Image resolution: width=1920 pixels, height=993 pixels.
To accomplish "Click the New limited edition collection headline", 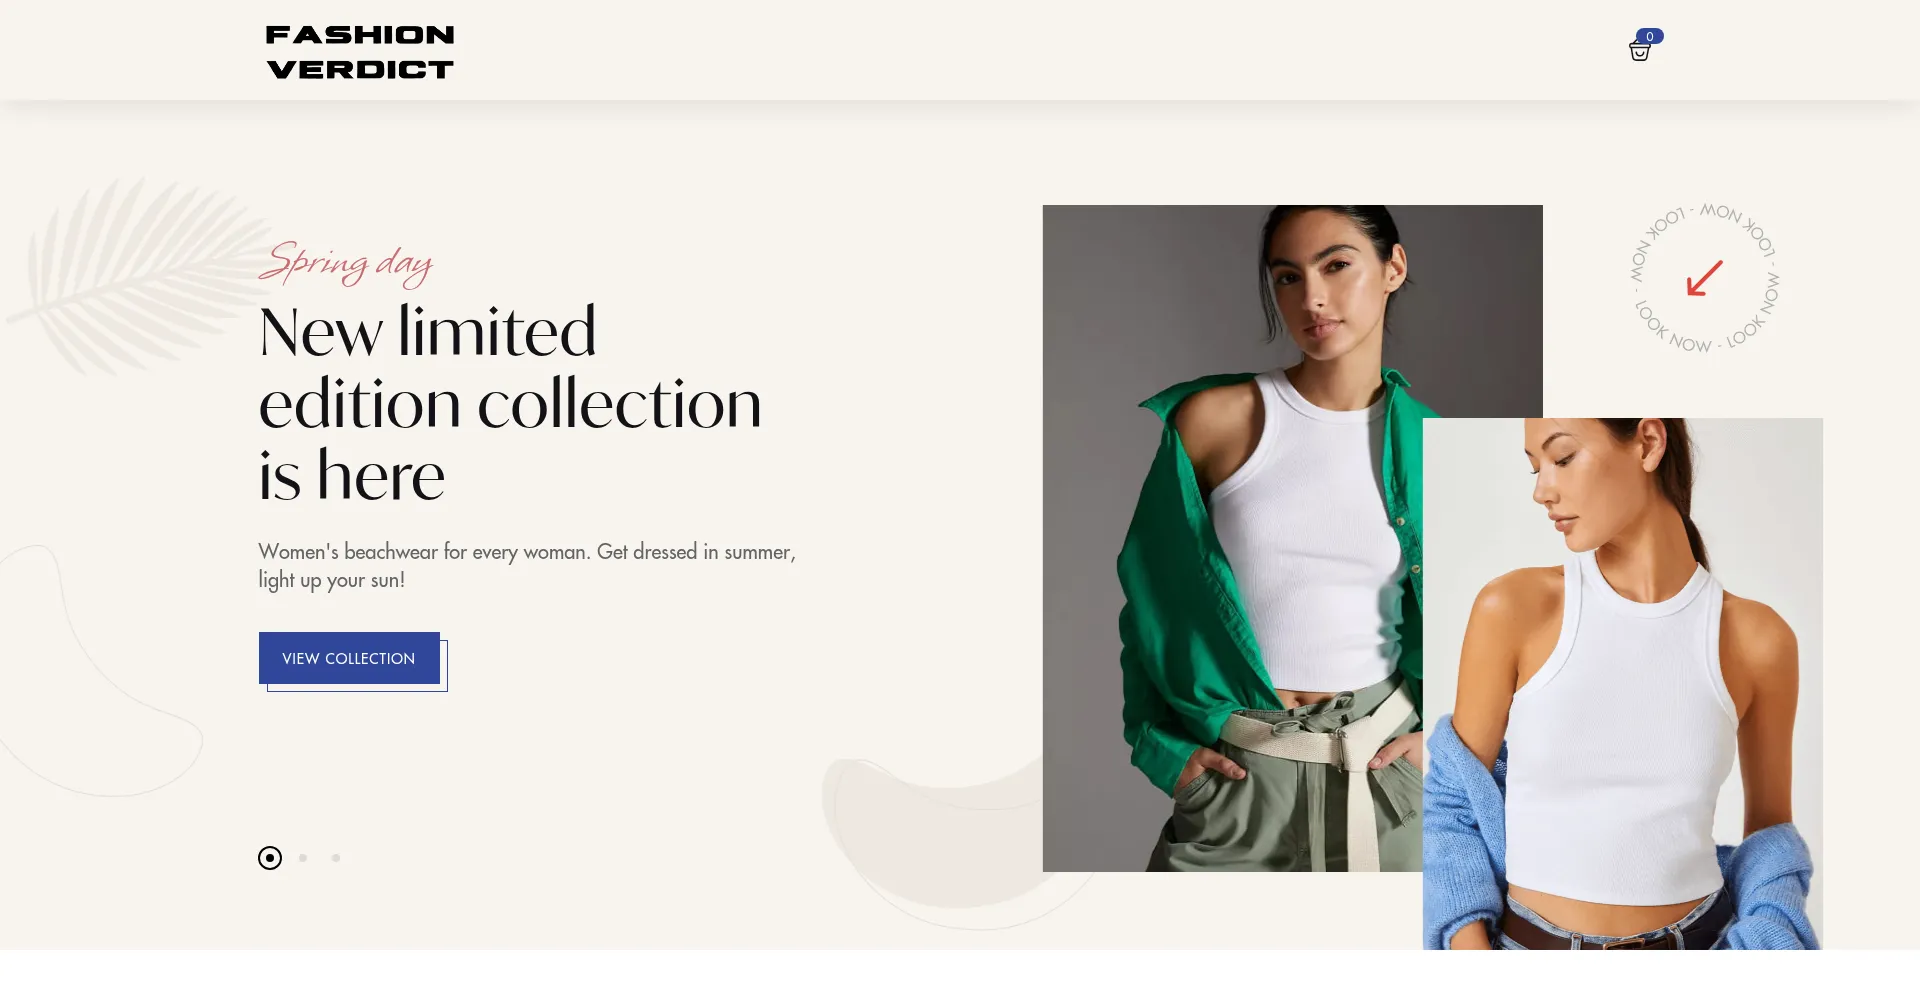I will point(510,403).
